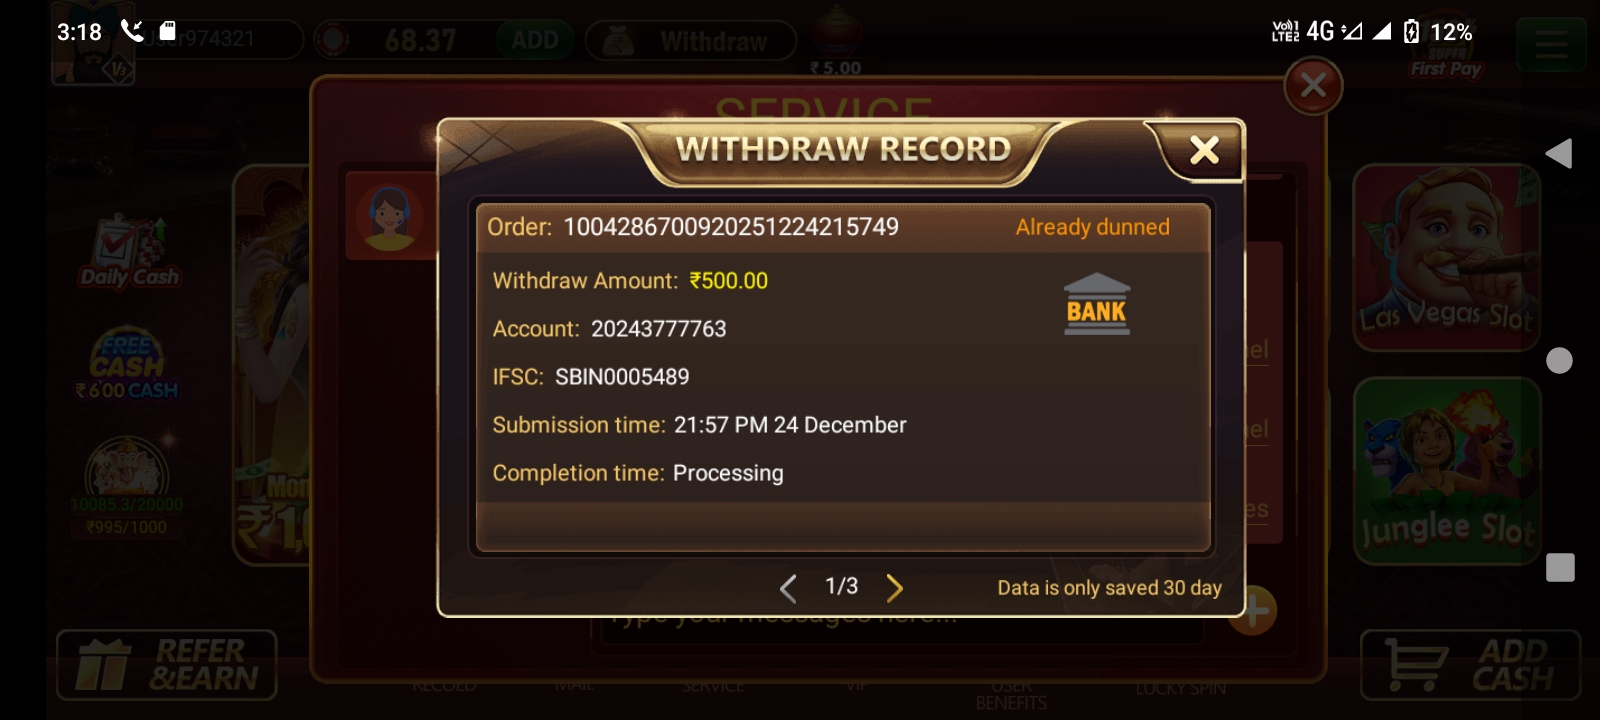The width and height of the screenshot is (1600, 720).
Task: Open Las Vegas Slot game thumbnail
Action: [x=1446, y=257]
